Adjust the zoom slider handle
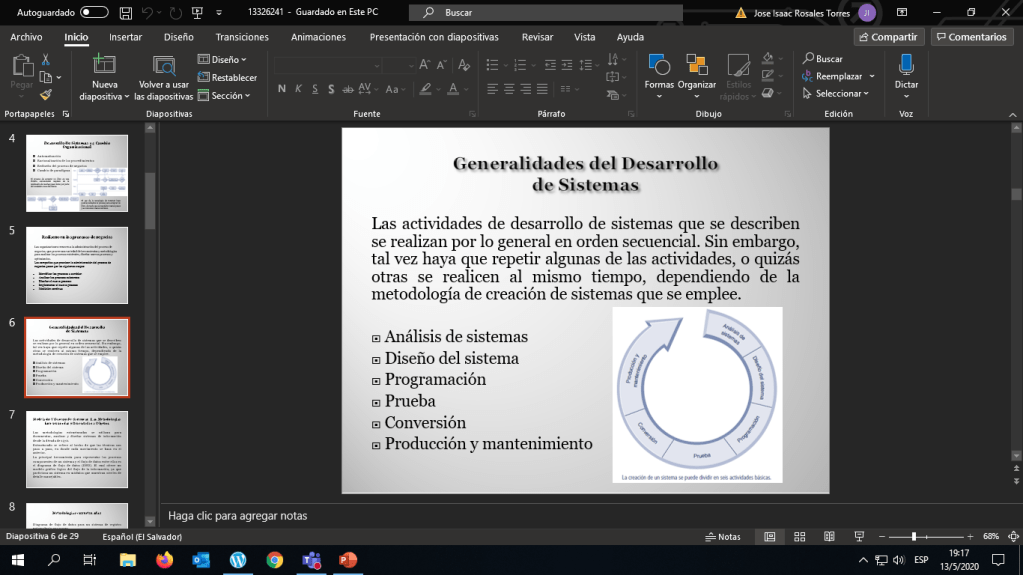 (x=913, y=537)
